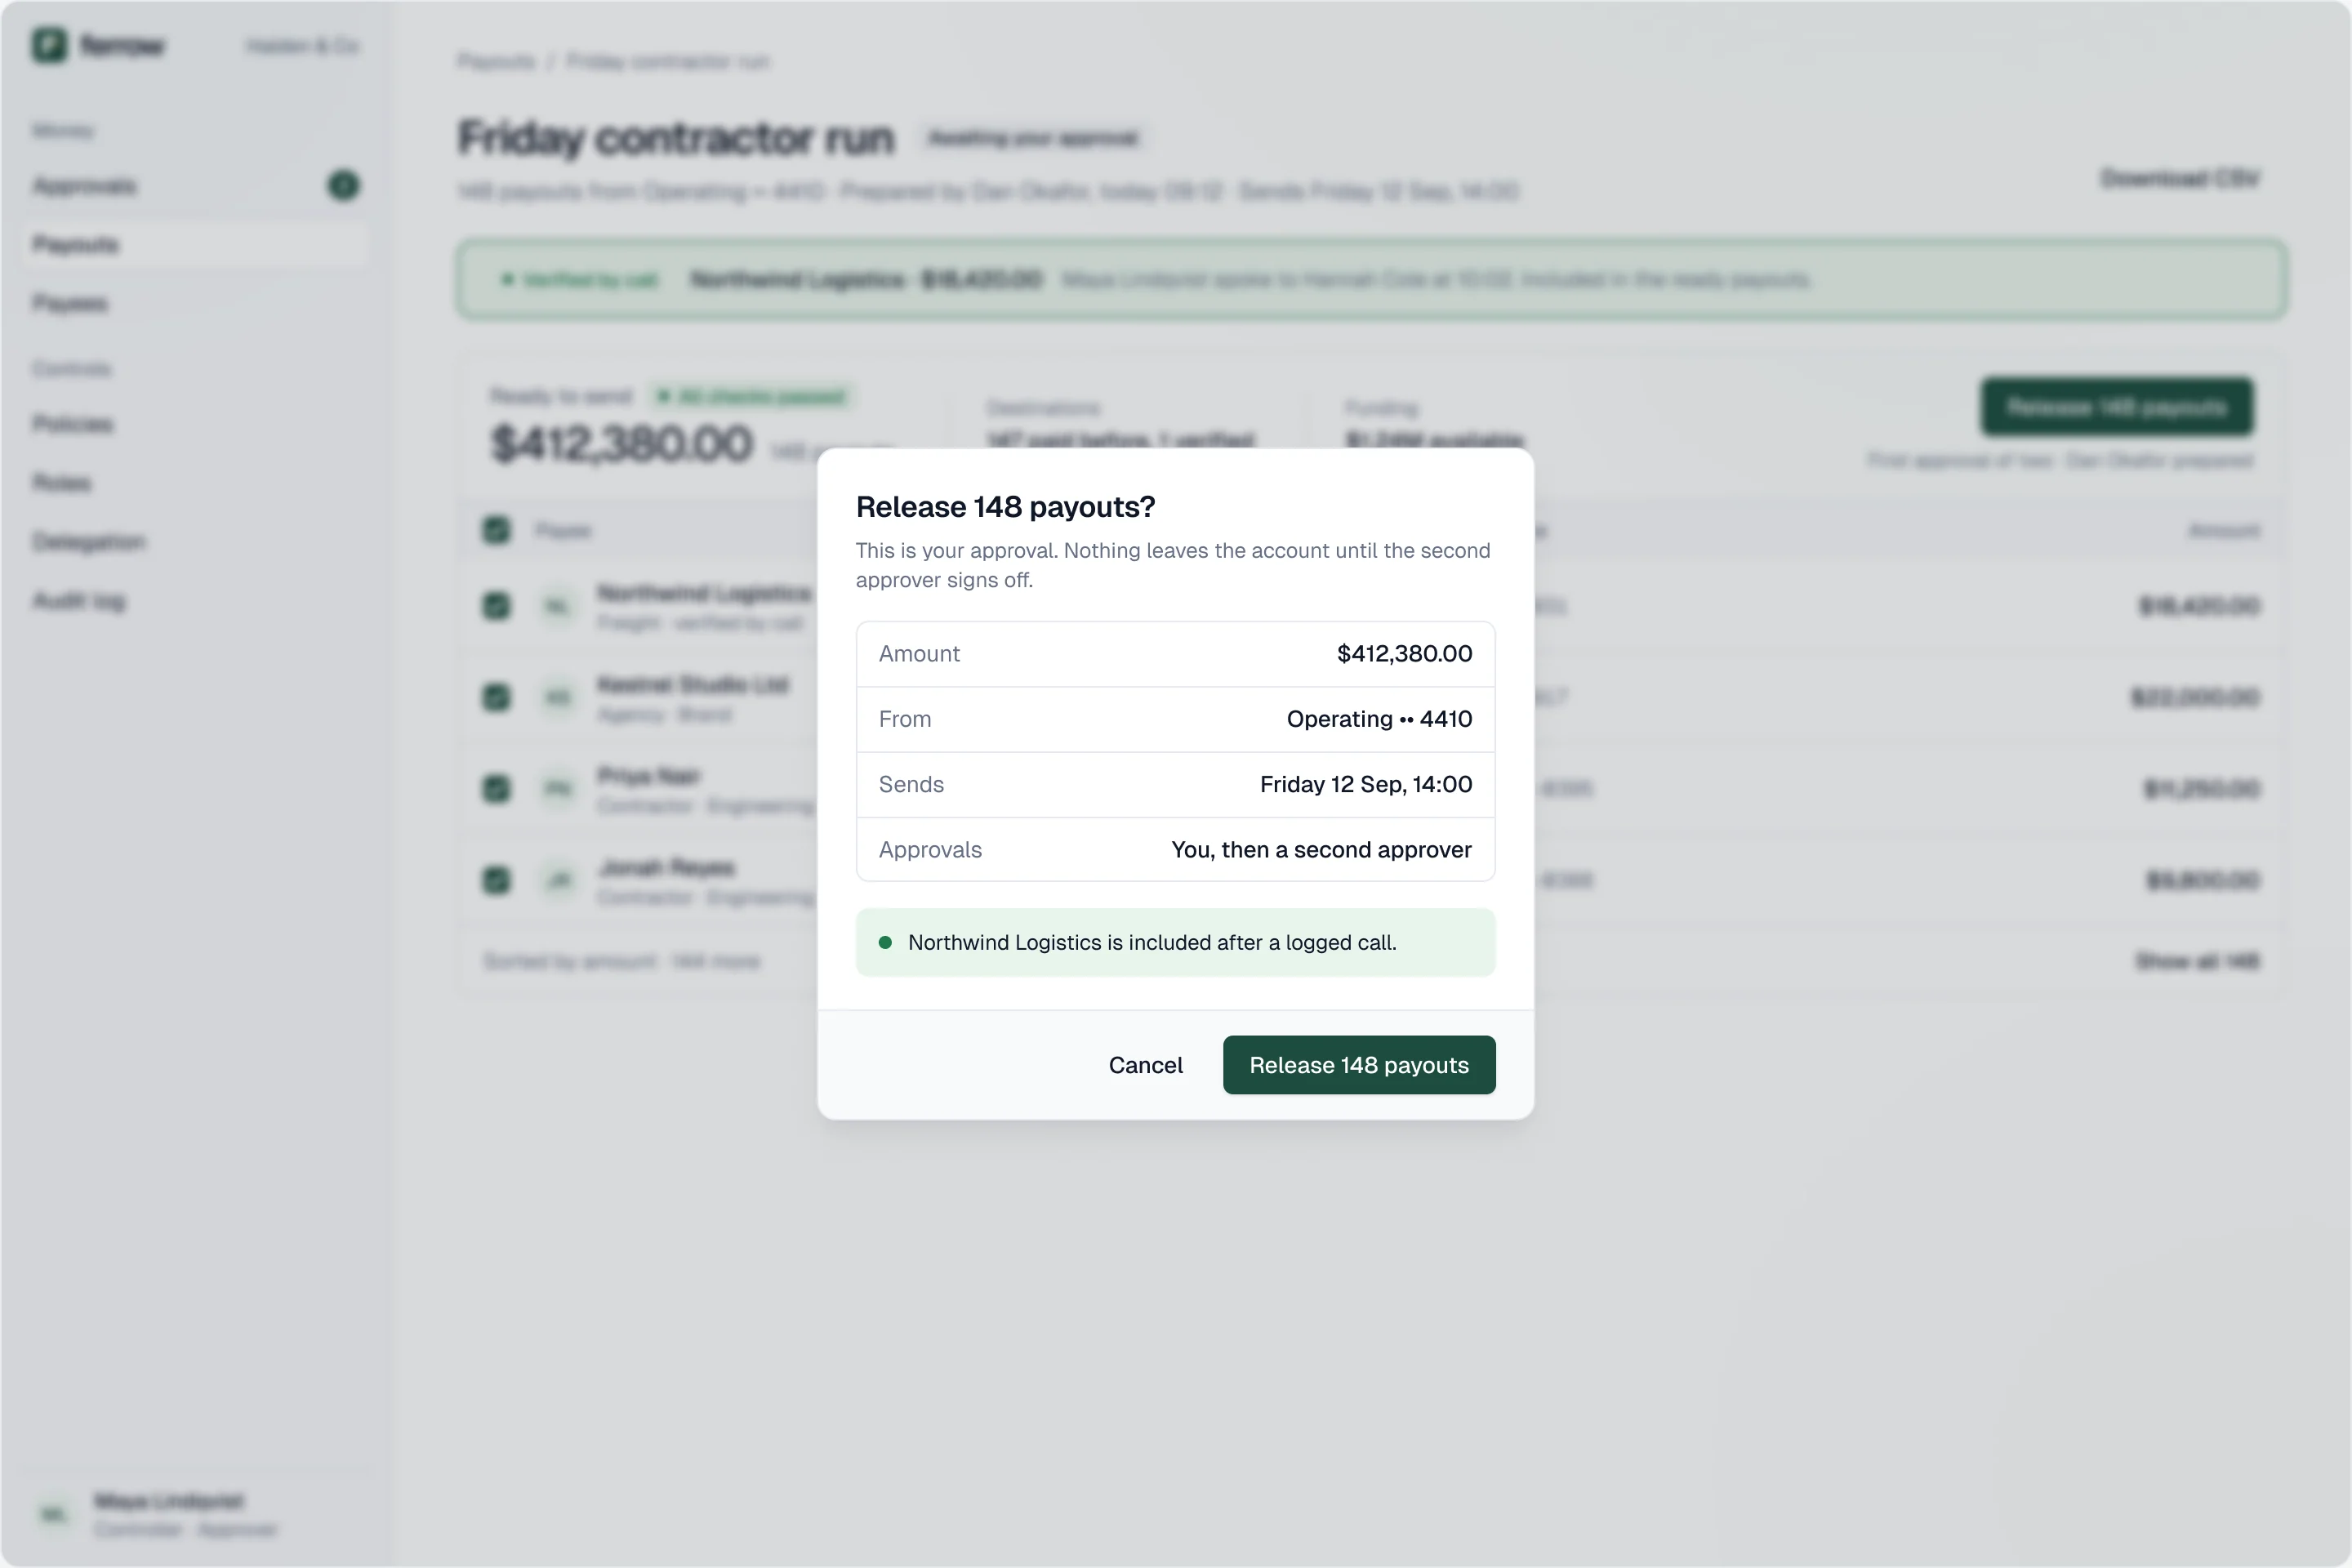
Task: Click the Sends Friday 12 Sep row
Action: coord(1176,785)
